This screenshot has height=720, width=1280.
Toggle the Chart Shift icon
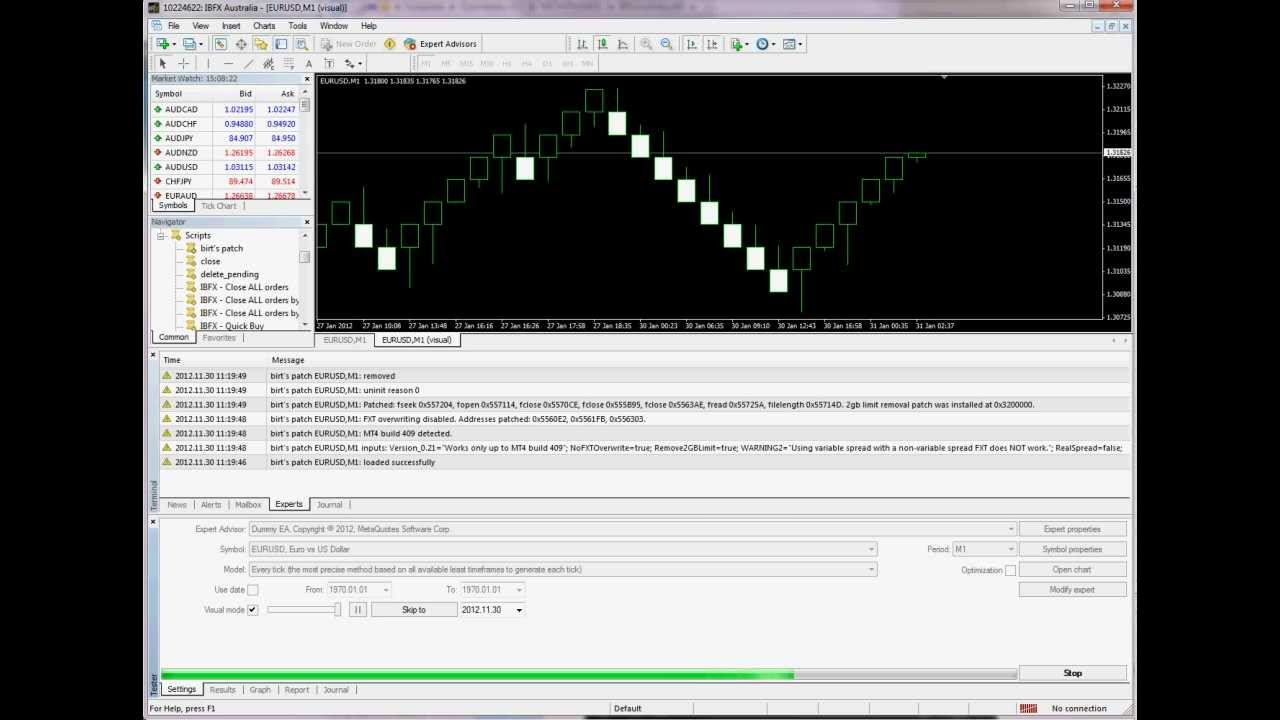712,44
